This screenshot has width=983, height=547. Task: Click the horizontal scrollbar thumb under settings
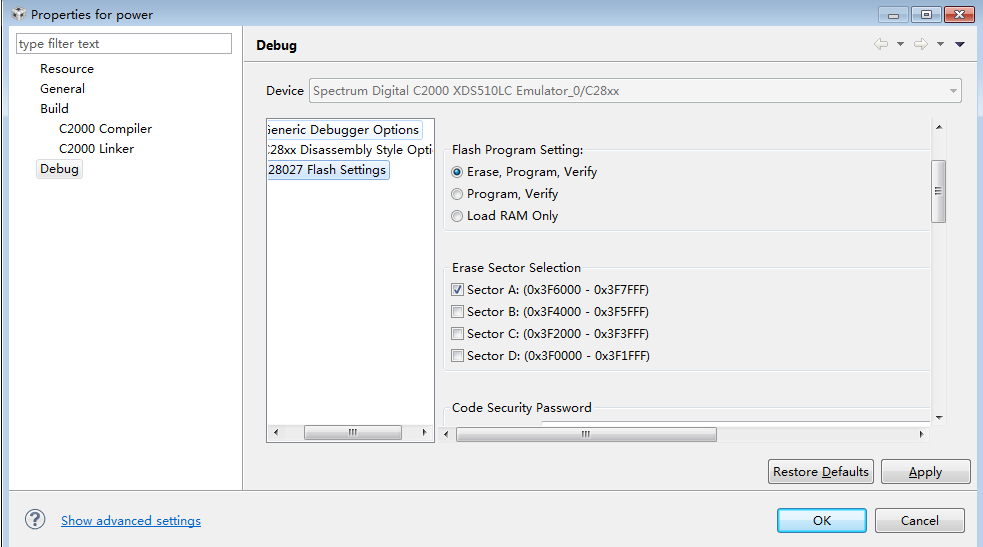586,434
